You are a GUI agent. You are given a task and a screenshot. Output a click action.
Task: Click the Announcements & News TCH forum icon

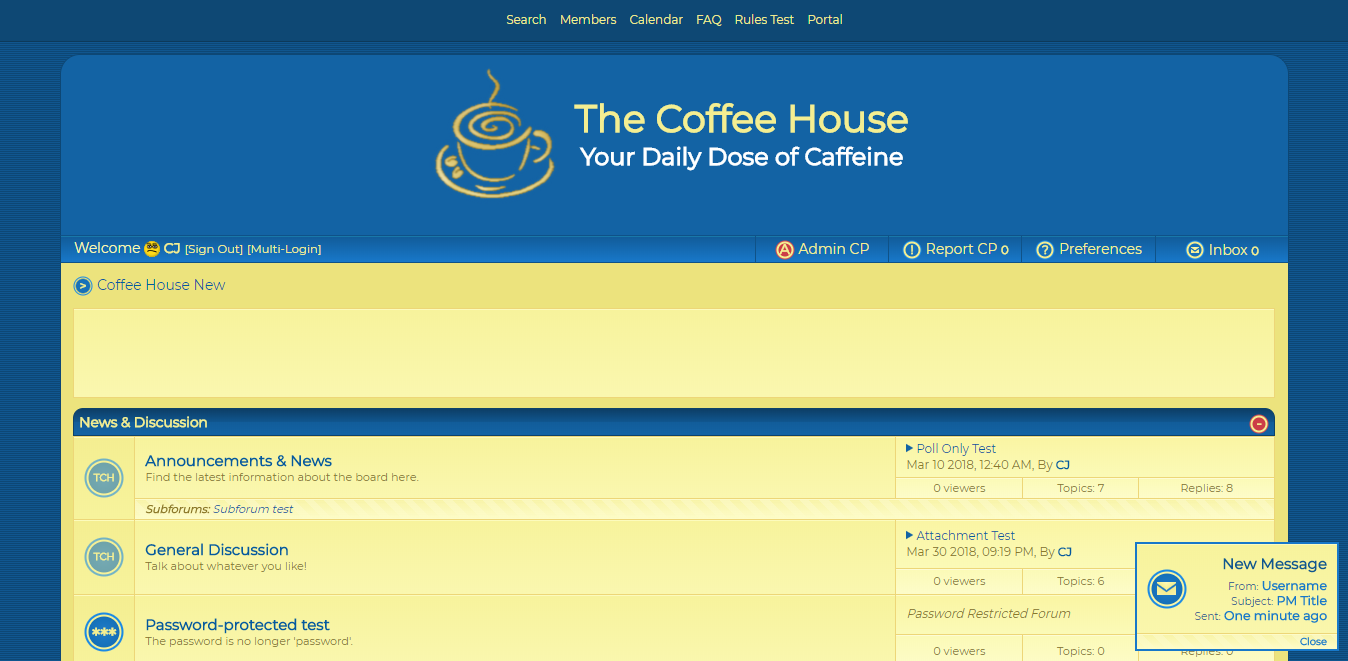pyautogui.click(x=104, y=478)
